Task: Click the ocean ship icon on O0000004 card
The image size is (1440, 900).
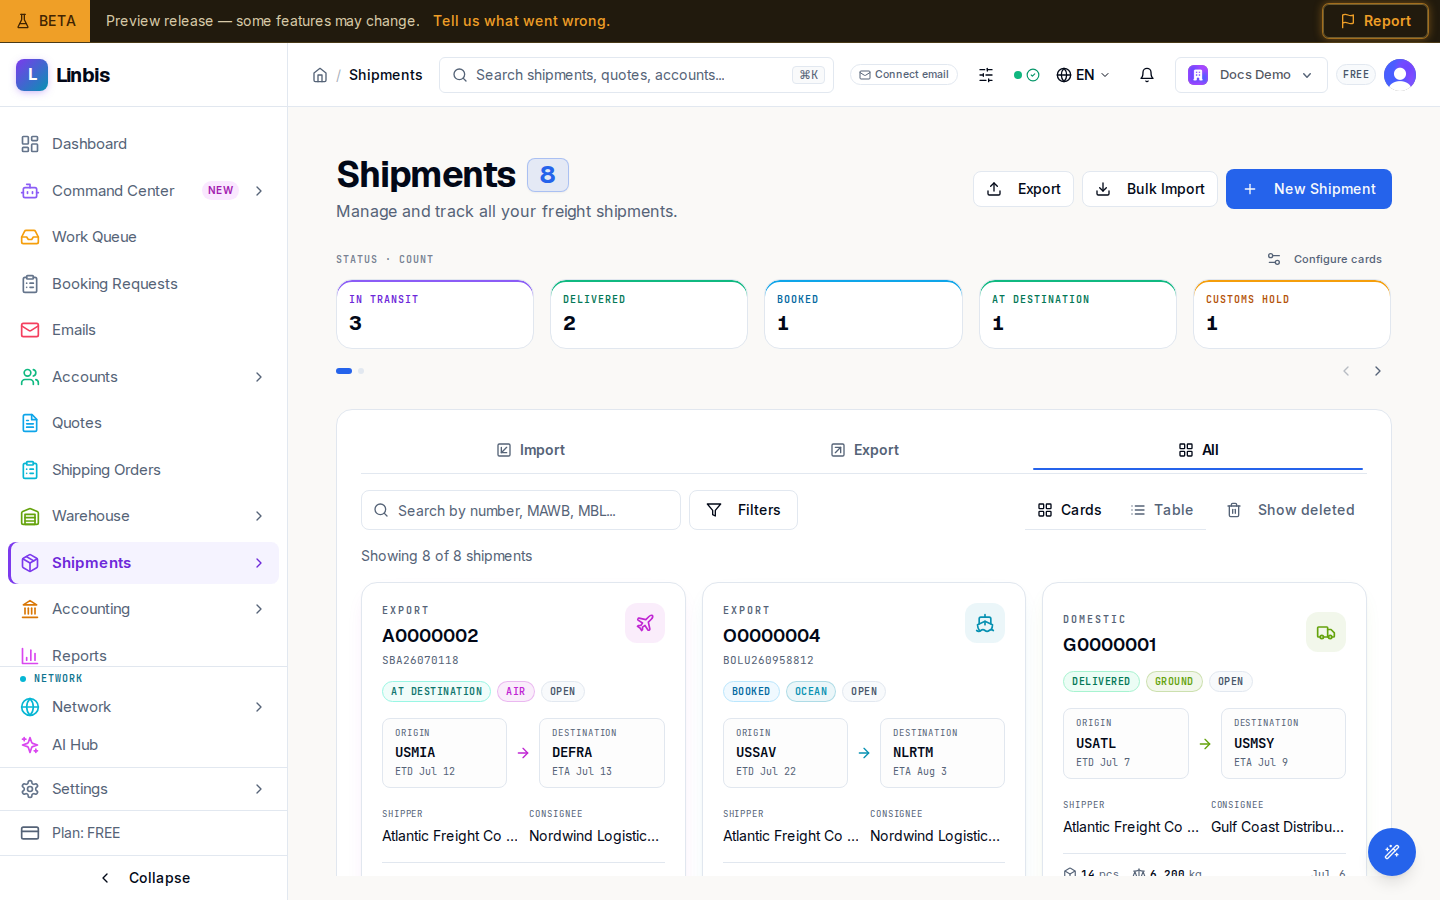Action: pyautogui.click(x=985, y=623)
